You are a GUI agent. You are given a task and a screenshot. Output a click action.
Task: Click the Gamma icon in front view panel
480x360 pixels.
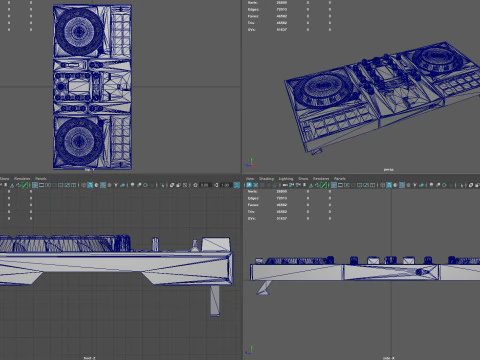(216, 185)
